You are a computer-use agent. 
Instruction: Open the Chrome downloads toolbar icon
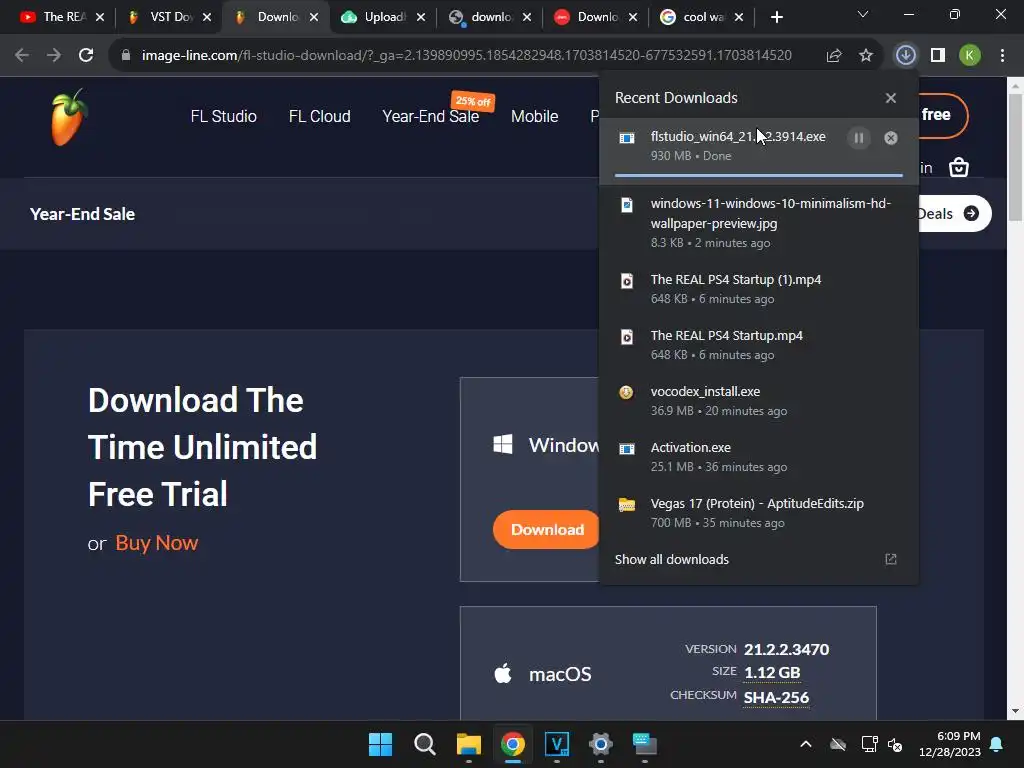point(905,55)
